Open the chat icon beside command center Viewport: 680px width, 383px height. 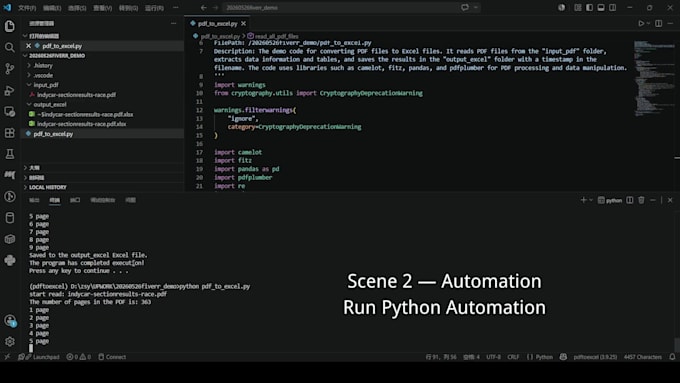[x=465, y=7]
